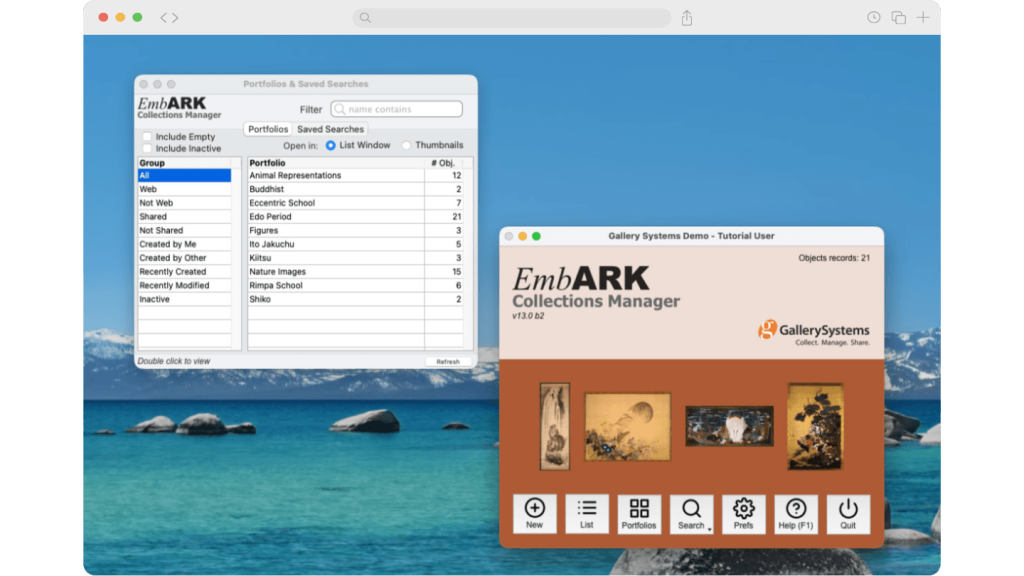This screenshot has height=576, width=1024.
Task: Click the # Obj. column header
Action: (443, 163)
